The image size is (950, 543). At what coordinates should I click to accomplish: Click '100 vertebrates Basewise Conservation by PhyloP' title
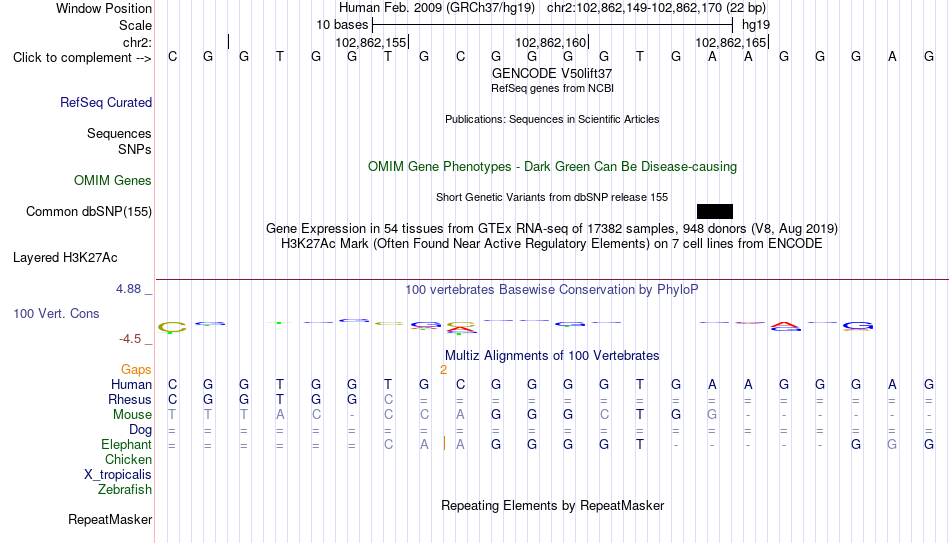[x=552, y=290]
